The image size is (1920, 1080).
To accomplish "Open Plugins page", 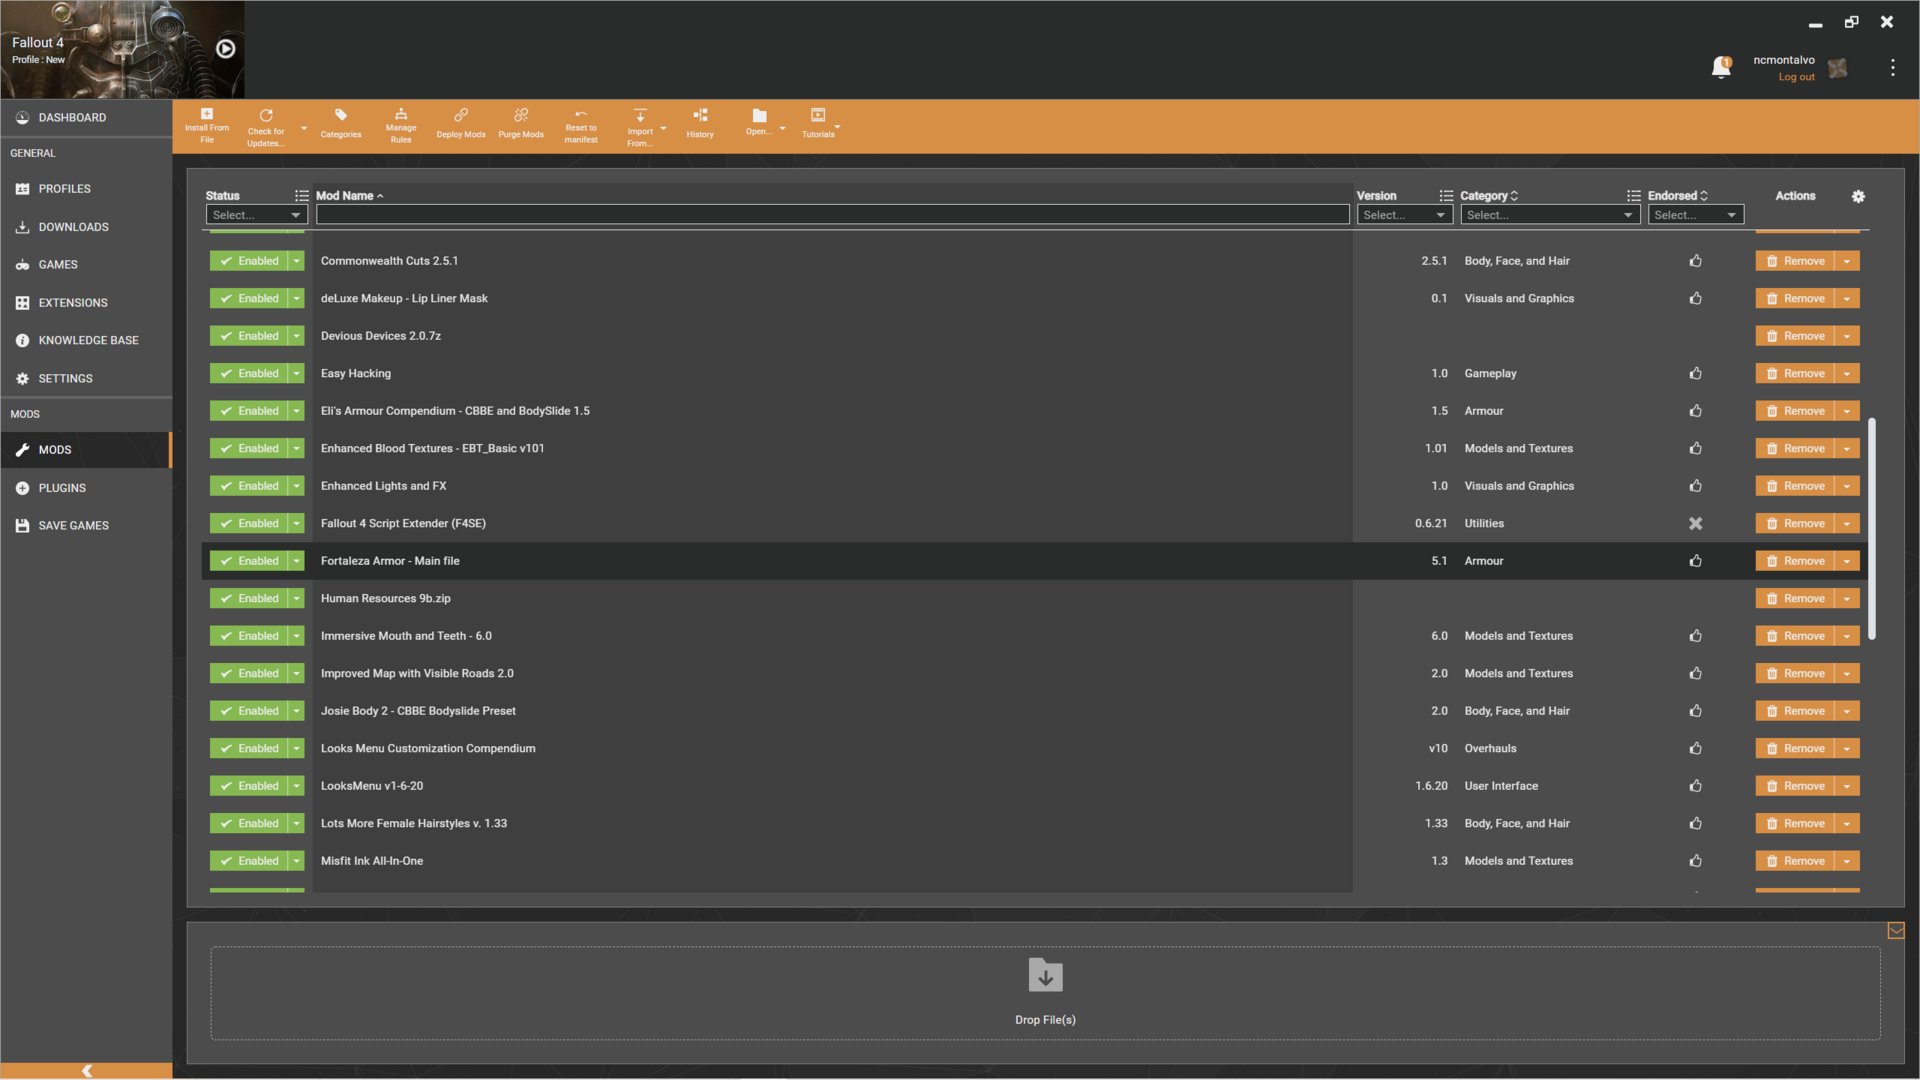I will [x=86, y=488].
